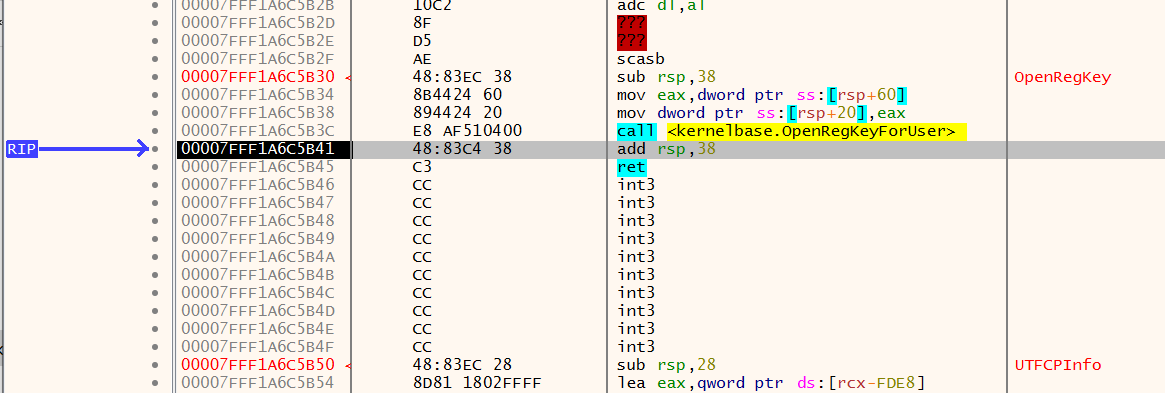Click the sub rsp,38 instruction
Viewport: 1165px width, 393px height.
point(666,77)
